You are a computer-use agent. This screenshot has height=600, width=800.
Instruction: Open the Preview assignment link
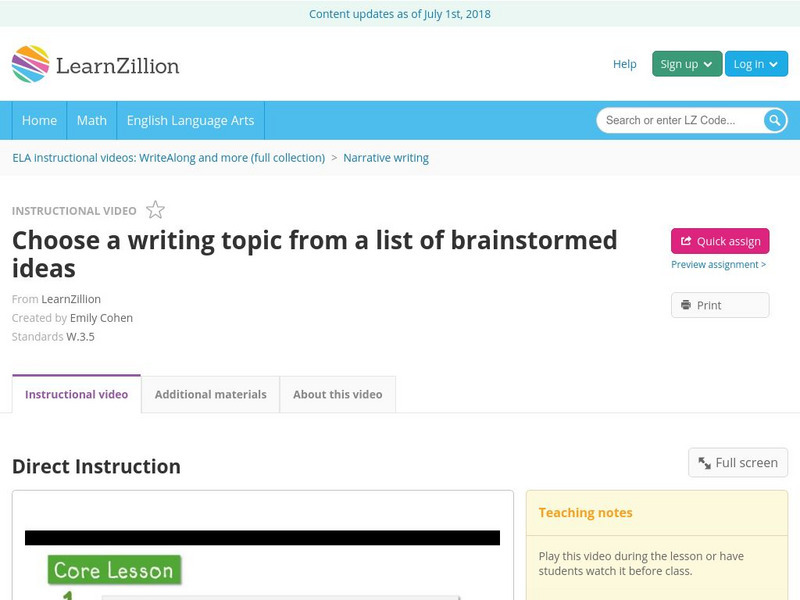click(716, 264)
